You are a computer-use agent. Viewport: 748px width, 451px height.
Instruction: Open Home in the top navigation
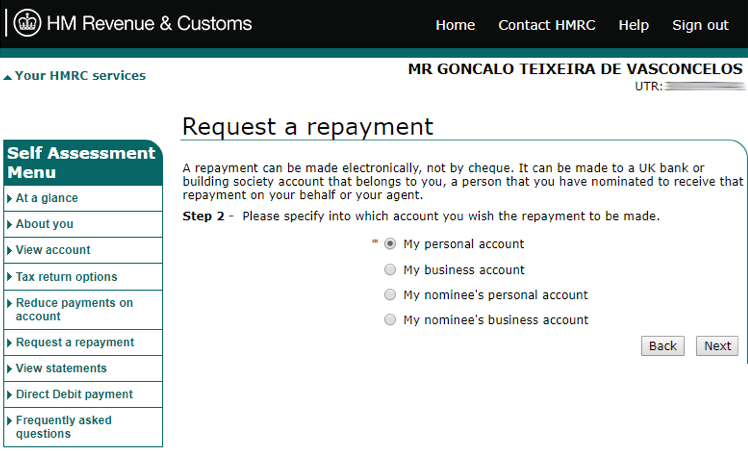tap(455, 25)
